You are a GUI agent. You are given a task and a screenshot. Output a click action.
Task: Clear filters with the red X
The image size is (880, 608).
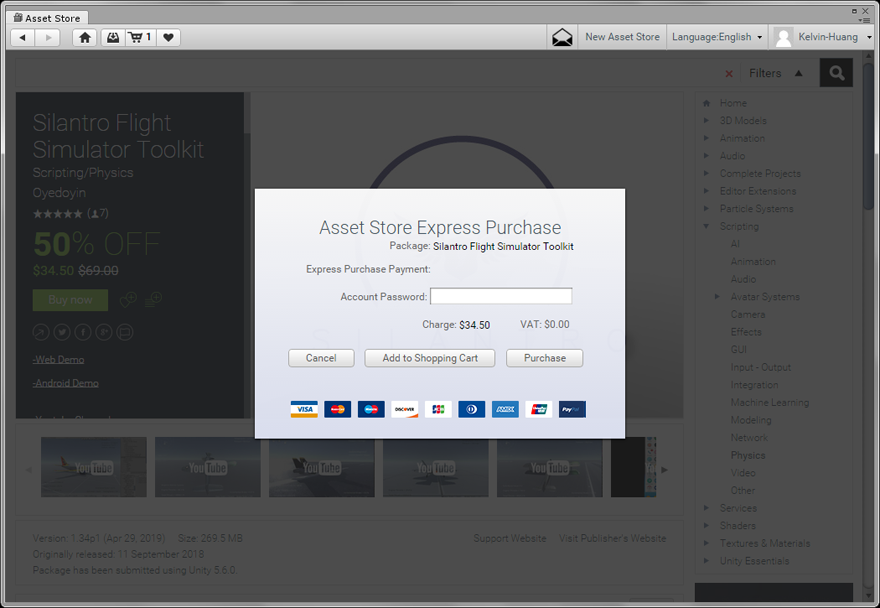click(x=729, y=74)
